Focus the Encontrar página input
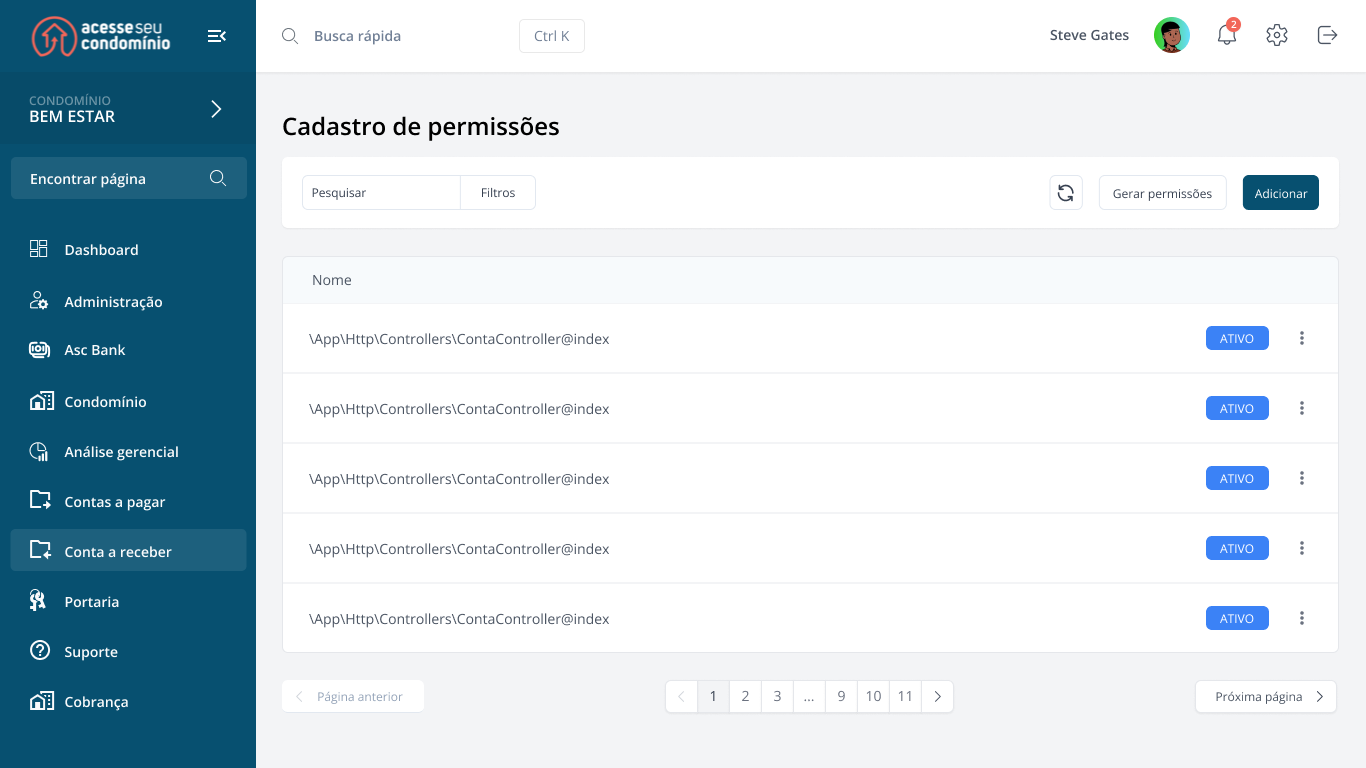This screenshot has height=768, width=1366. (x=129, y=178)
